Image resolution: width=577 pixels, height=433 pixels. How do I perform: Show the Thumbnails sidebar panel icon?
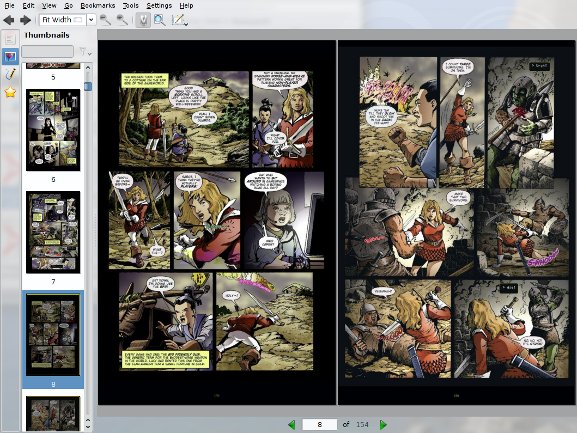point(10,56)
